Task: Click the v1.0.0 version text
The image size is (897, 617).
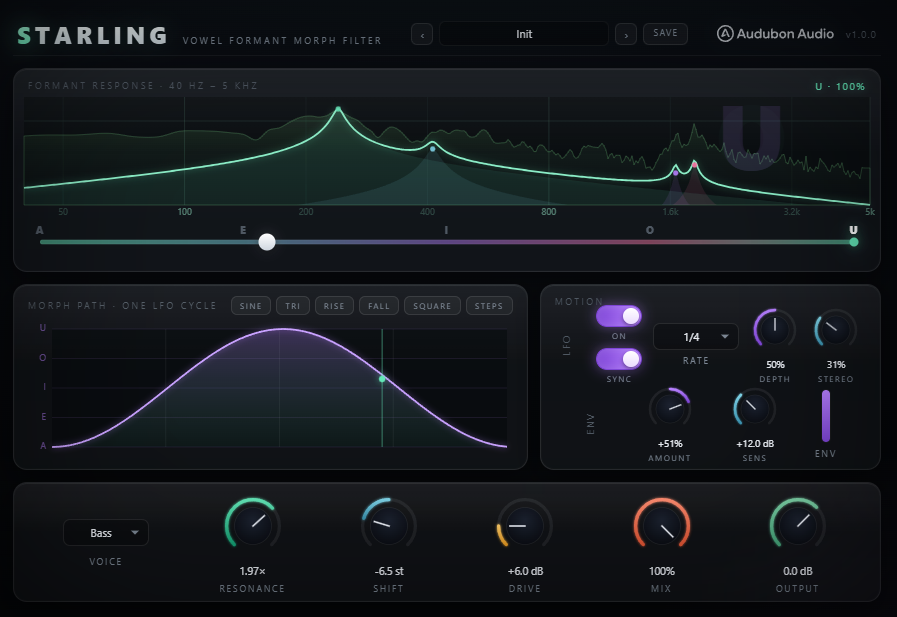Action: pos(860,34)
